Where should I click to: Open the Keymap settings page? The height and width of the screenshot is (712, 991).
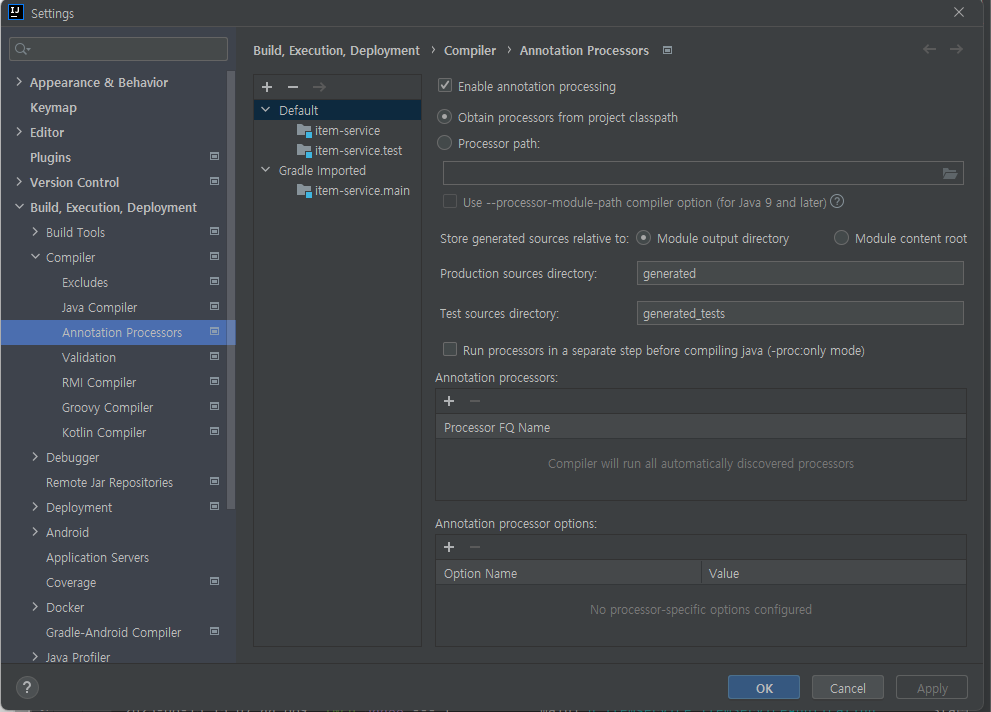pyautogui.click(x=53, y=107)
